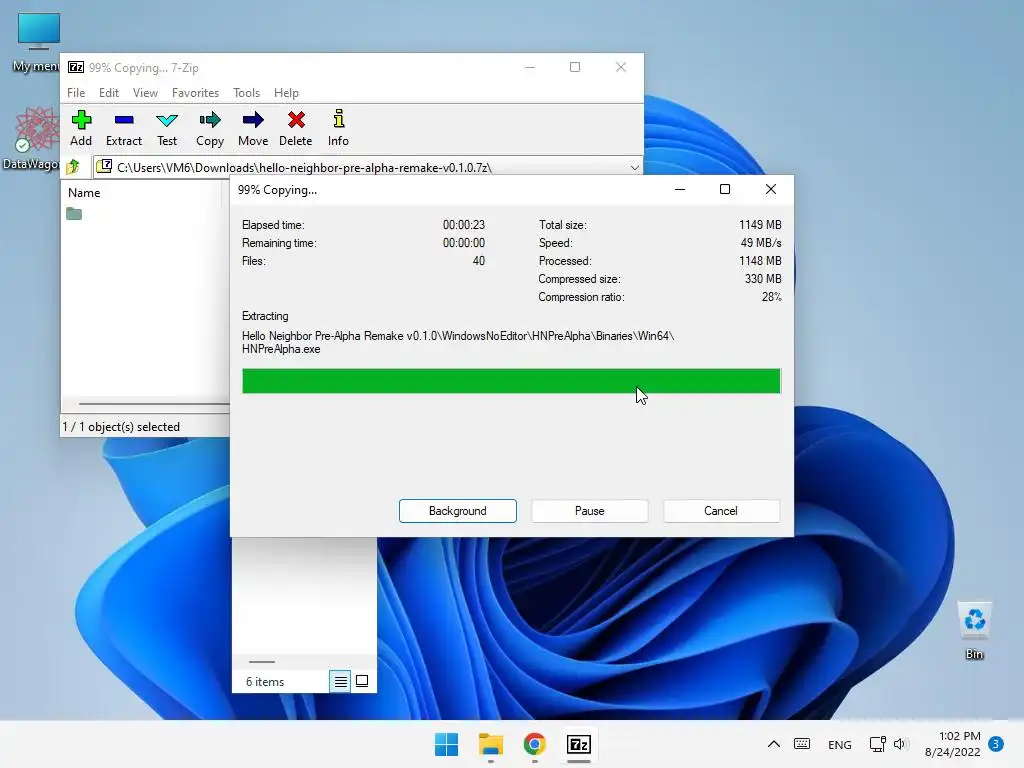Click the Move toolbar icon
Image resolution: width=1024 pixels, height=768 pixels.
(x=253, y=128)
